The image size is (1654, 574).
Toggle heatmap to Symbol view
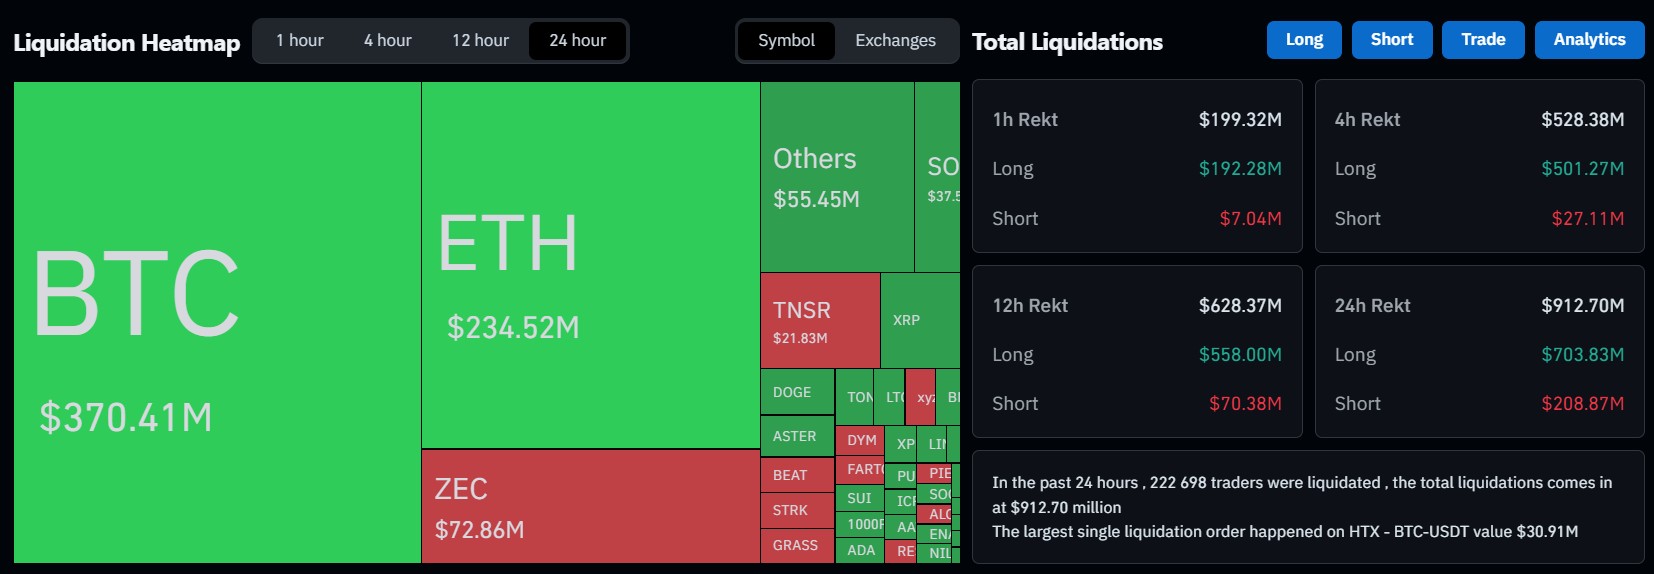[x=786, y=41]
